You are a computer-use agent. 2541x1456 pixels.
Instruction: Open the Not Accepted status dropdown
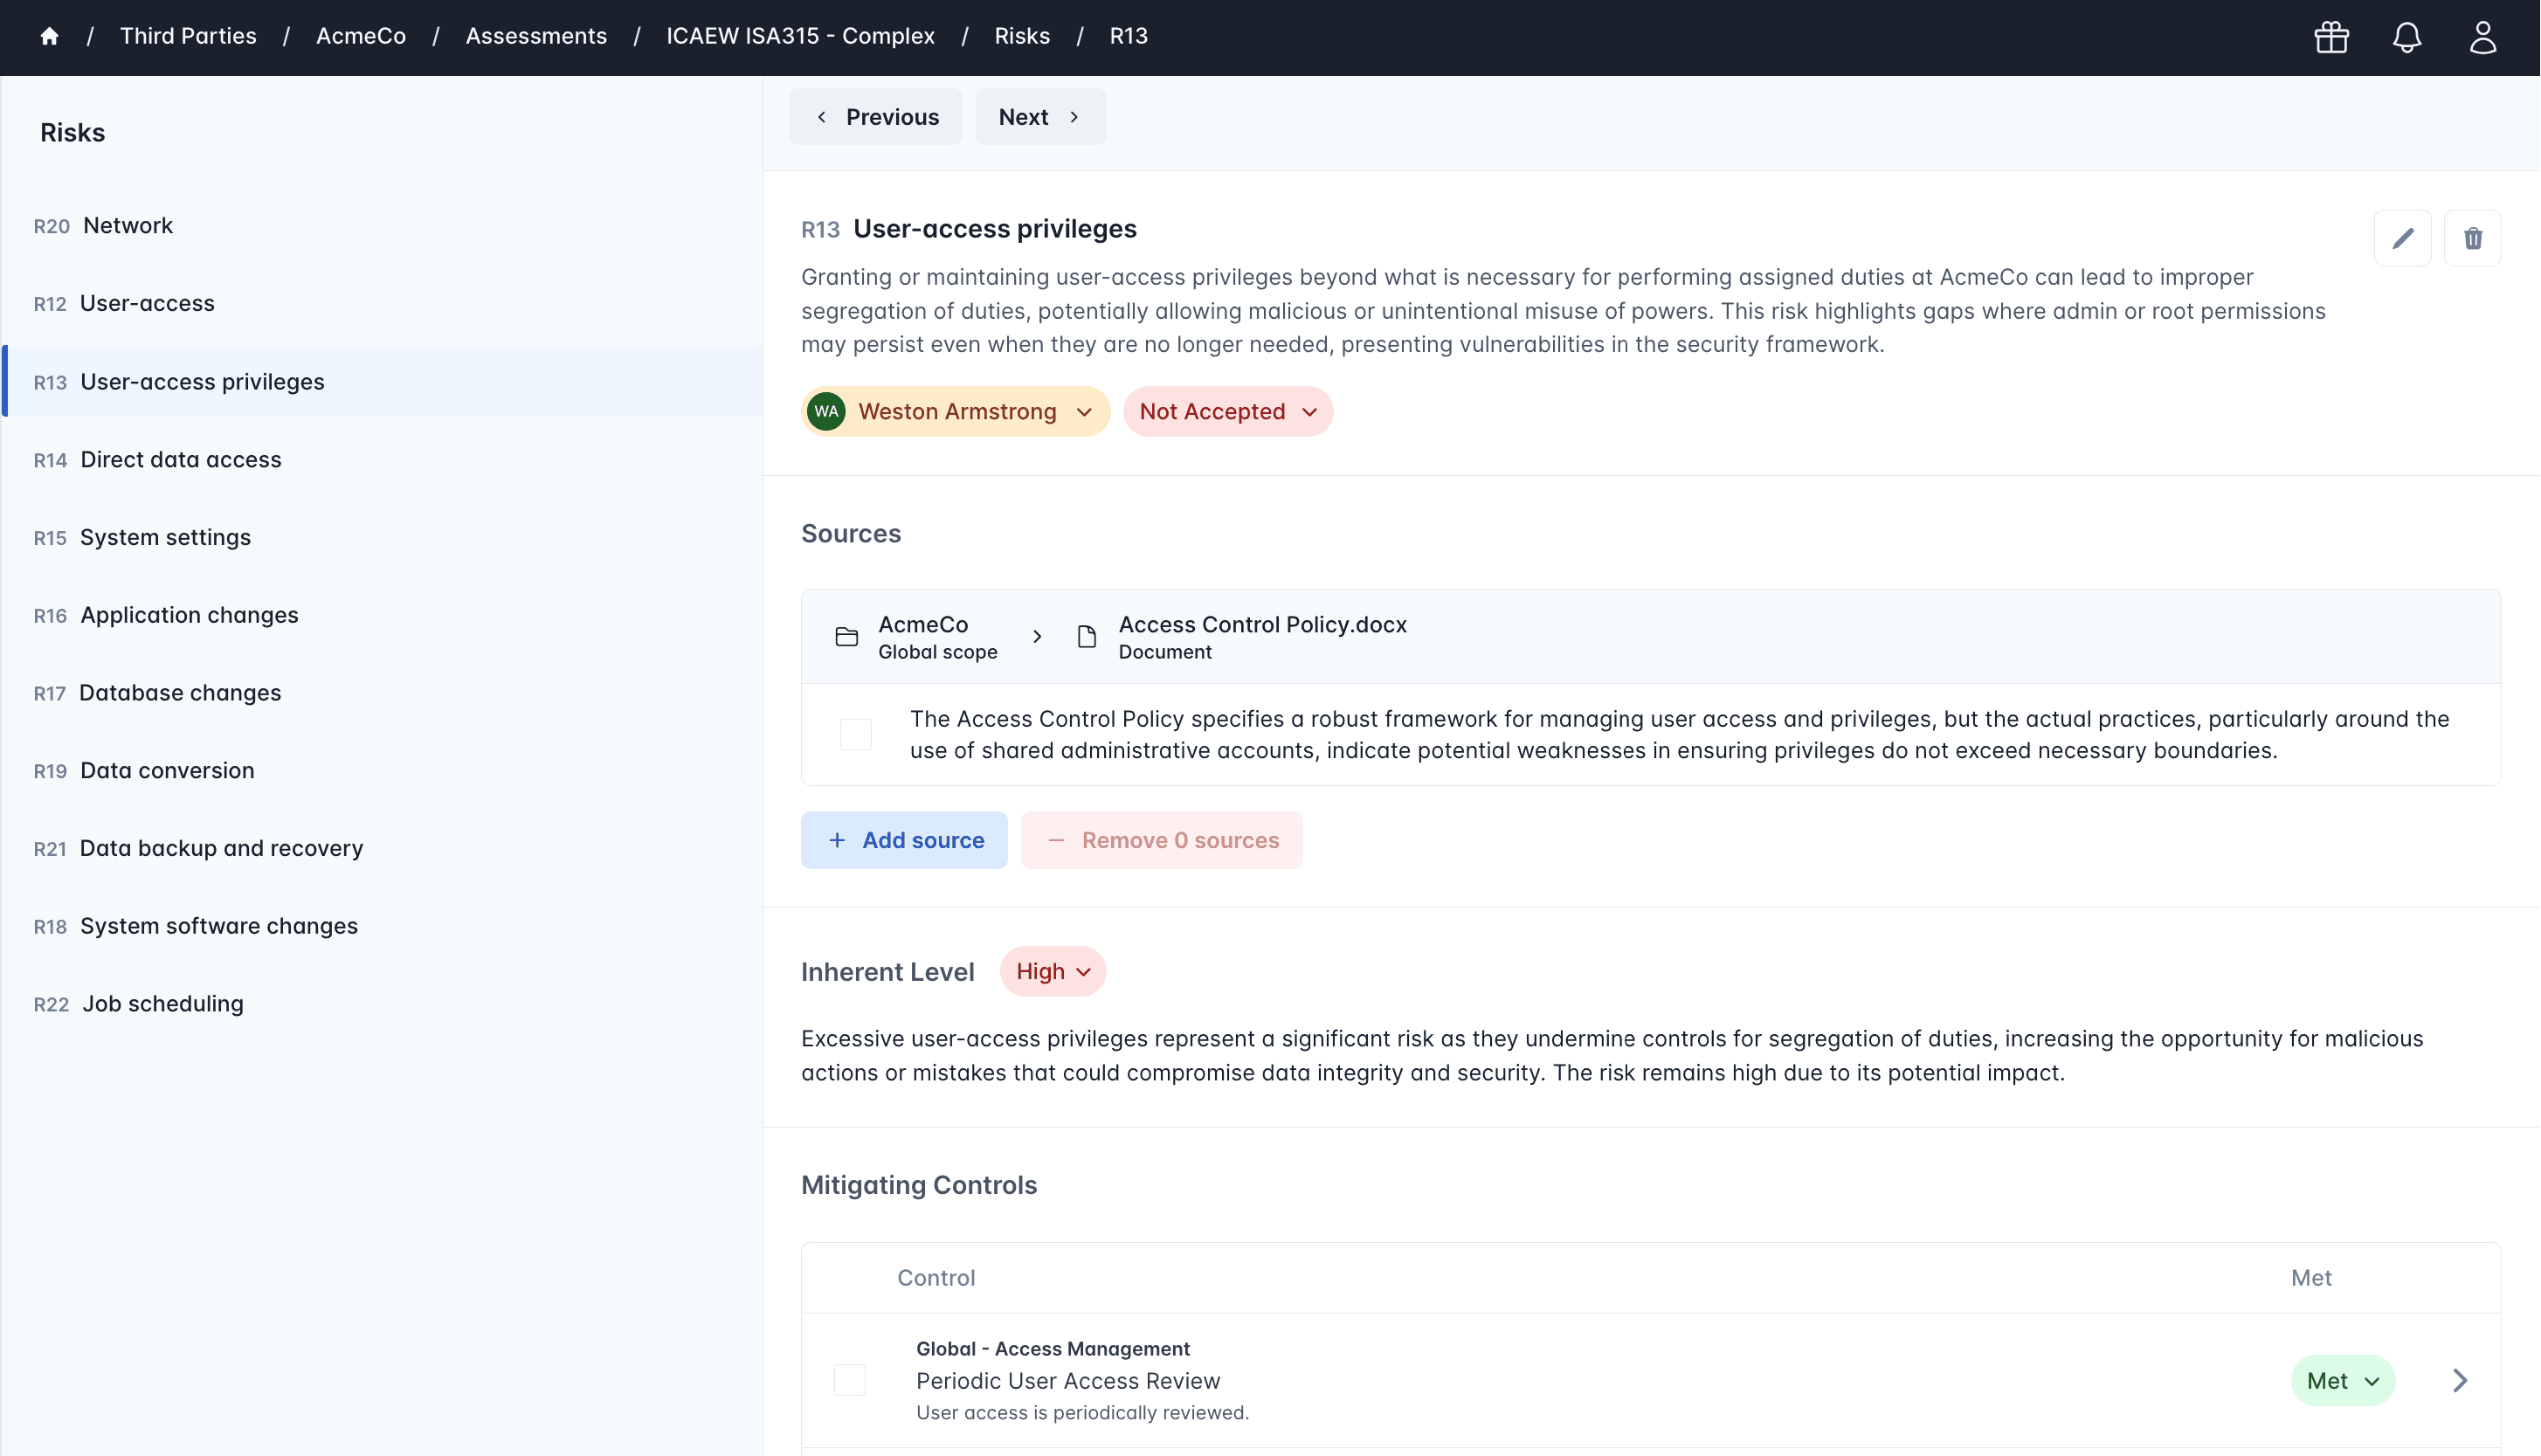[x=1227, y=411]
